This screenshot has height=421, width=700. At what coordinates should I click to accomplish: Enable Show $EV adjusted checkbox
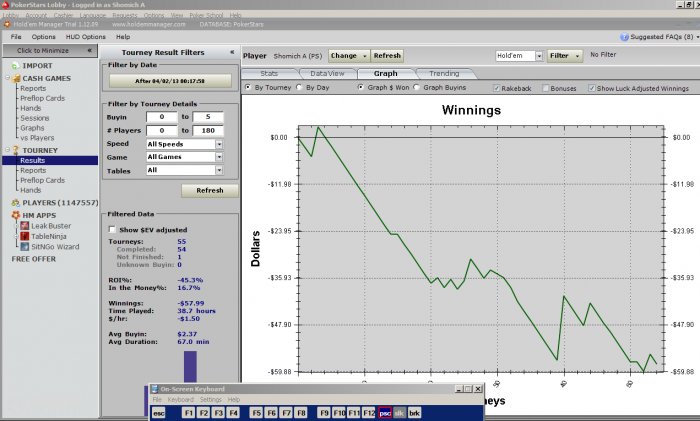pyautogui.click(x=112, y=229)
